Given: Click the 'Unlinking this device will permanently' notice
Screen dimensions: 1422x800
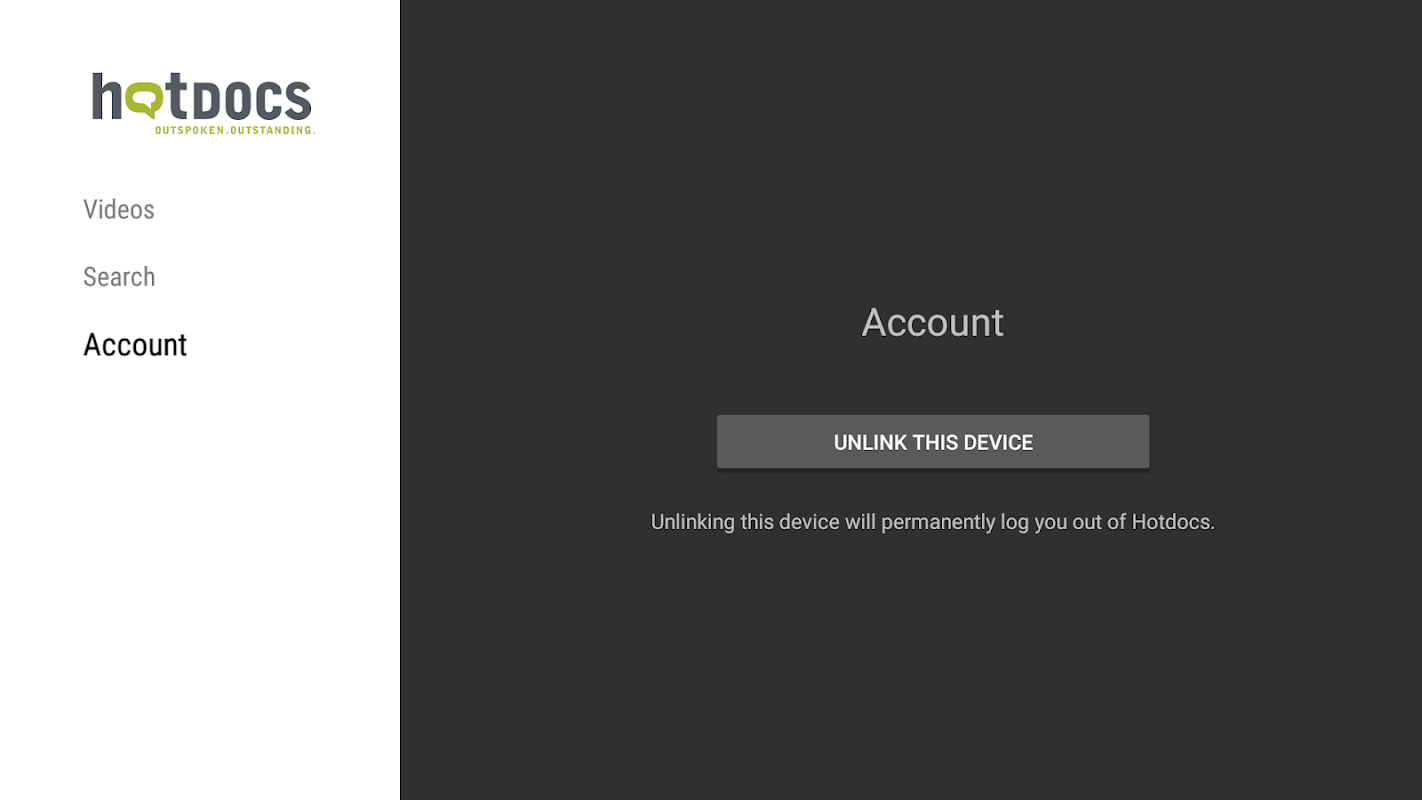Looking at the screenshot, I should click(x=933, y=522).
